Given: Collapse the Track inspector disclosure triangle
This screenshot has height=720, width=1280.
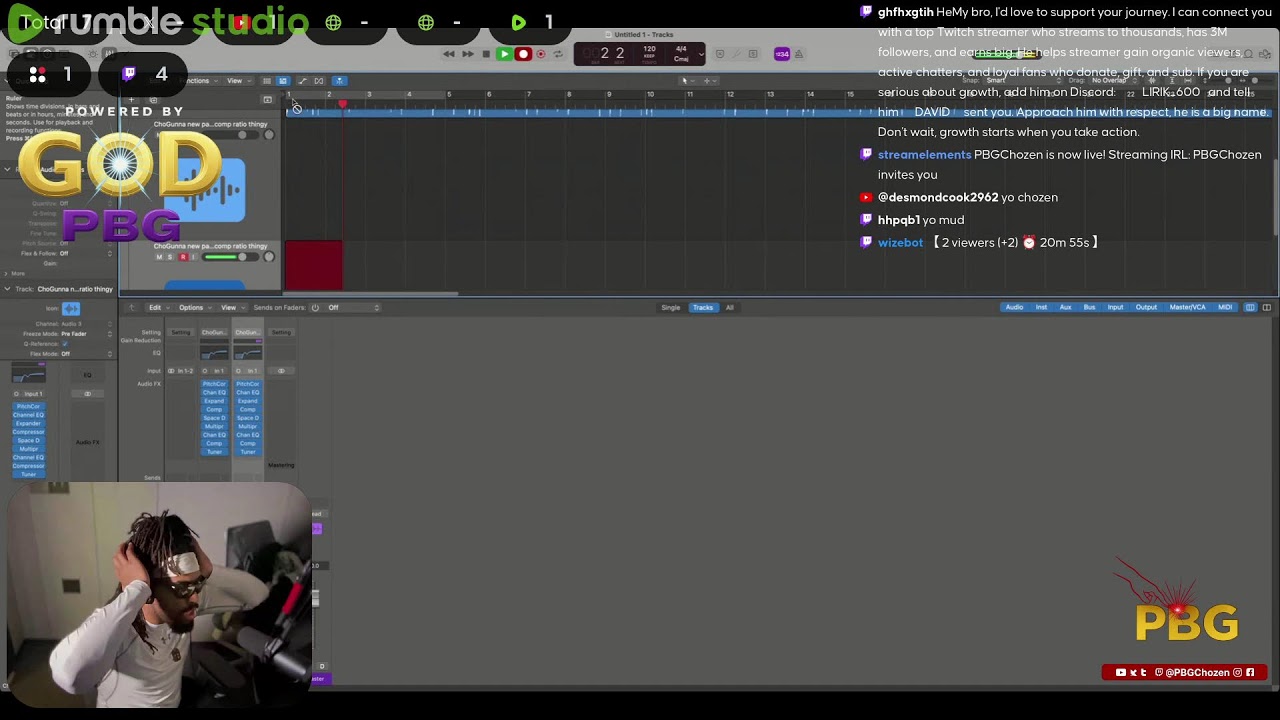Looking at the screenshot, I should [7, 289].
